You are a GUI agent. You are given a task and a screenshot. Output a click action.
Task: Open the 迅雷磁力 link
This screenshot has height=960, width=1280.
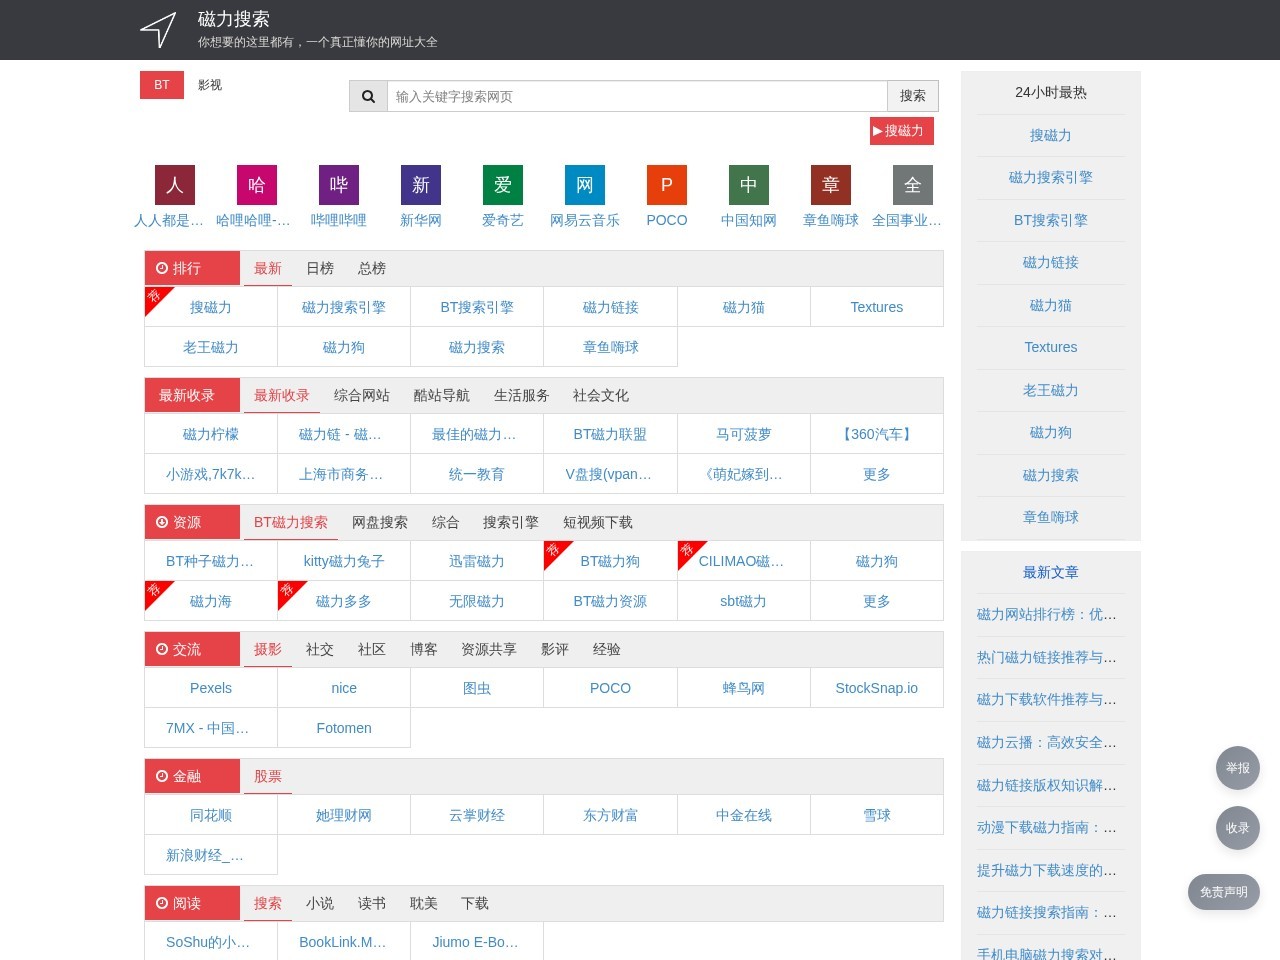click(477, 561)
